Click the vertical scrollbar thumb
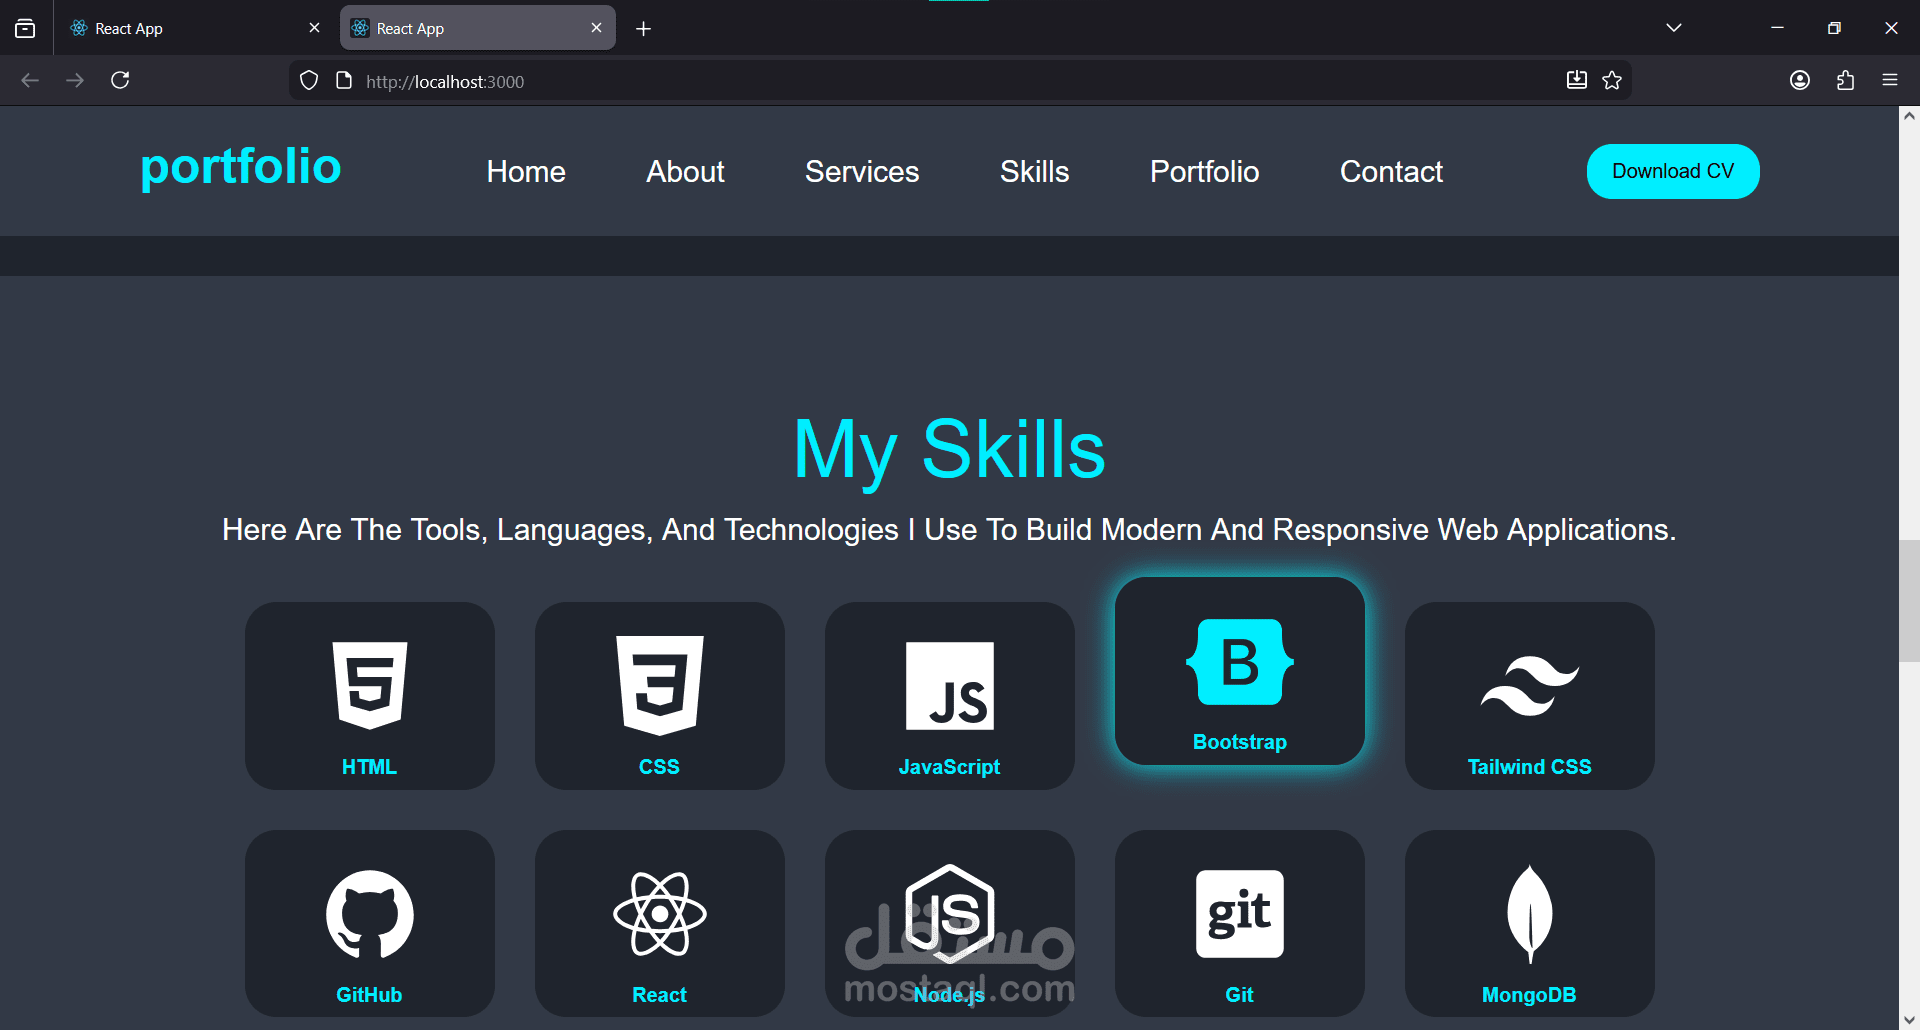This screenshot has height=1030, width=1920. [1909, 601]
